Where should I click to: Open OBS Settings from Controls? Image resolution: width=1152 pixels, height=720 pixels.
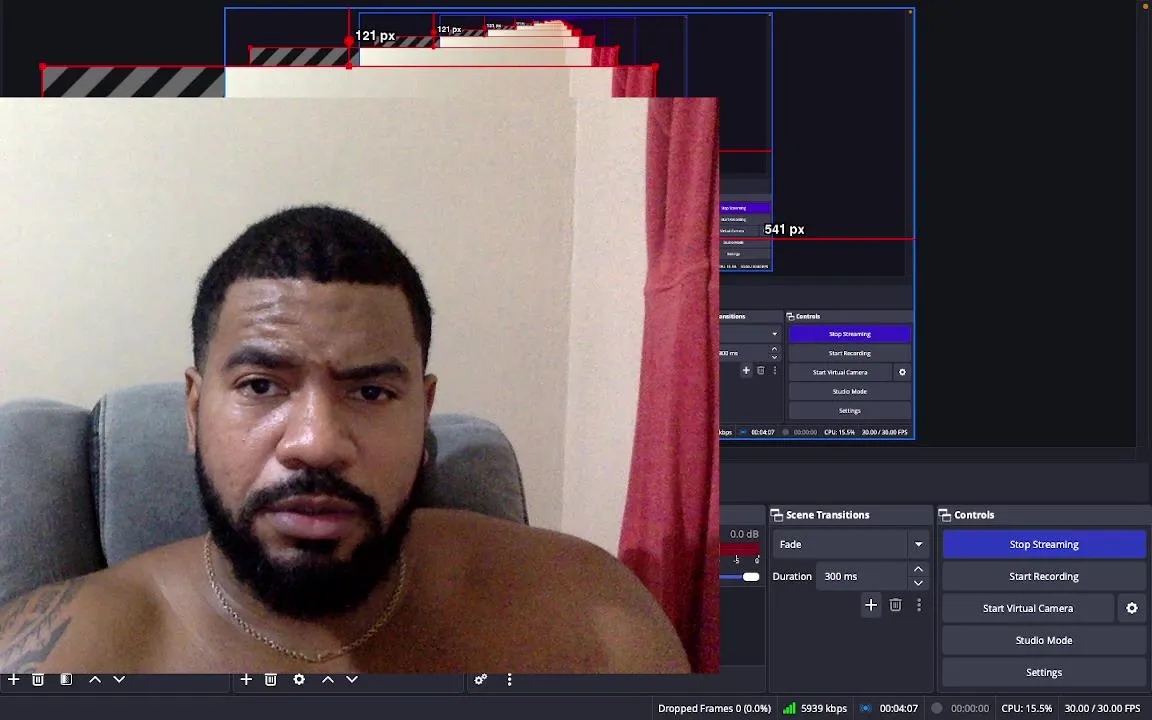pyautogui.click(x=1044, y=672)
